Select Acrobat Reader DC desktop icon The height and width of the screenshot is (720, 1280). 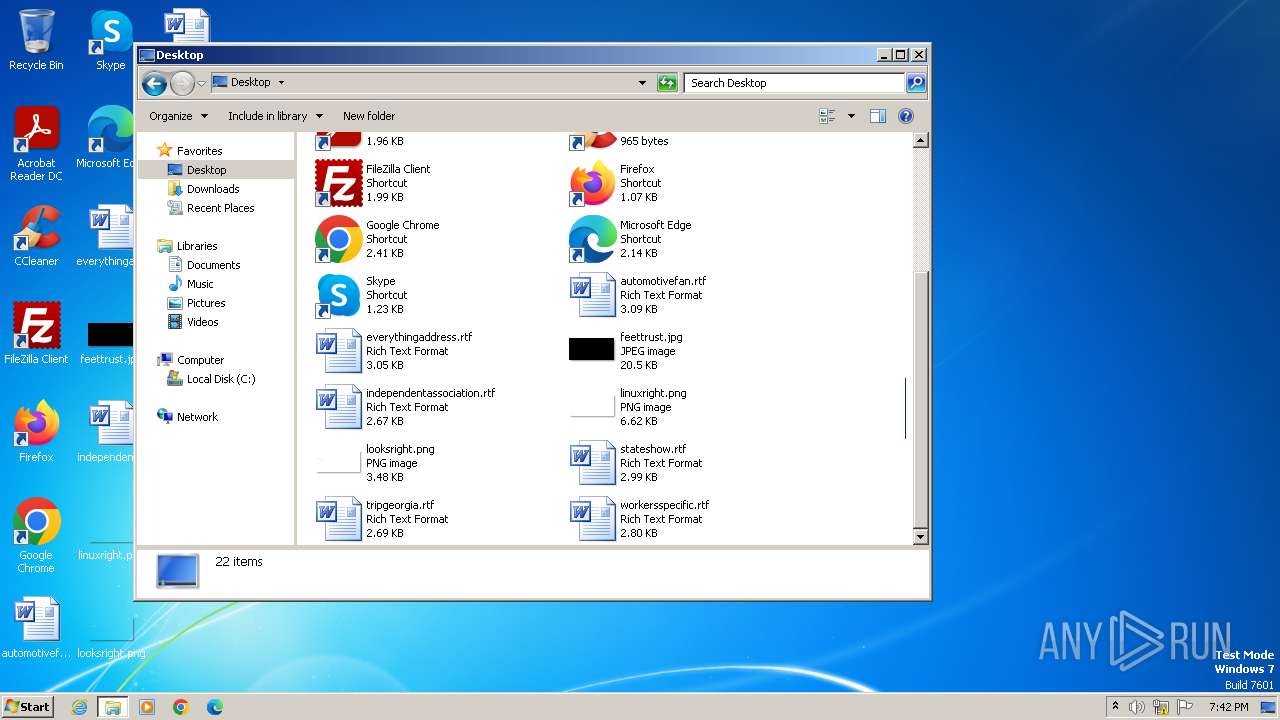[x=36, y=144]
